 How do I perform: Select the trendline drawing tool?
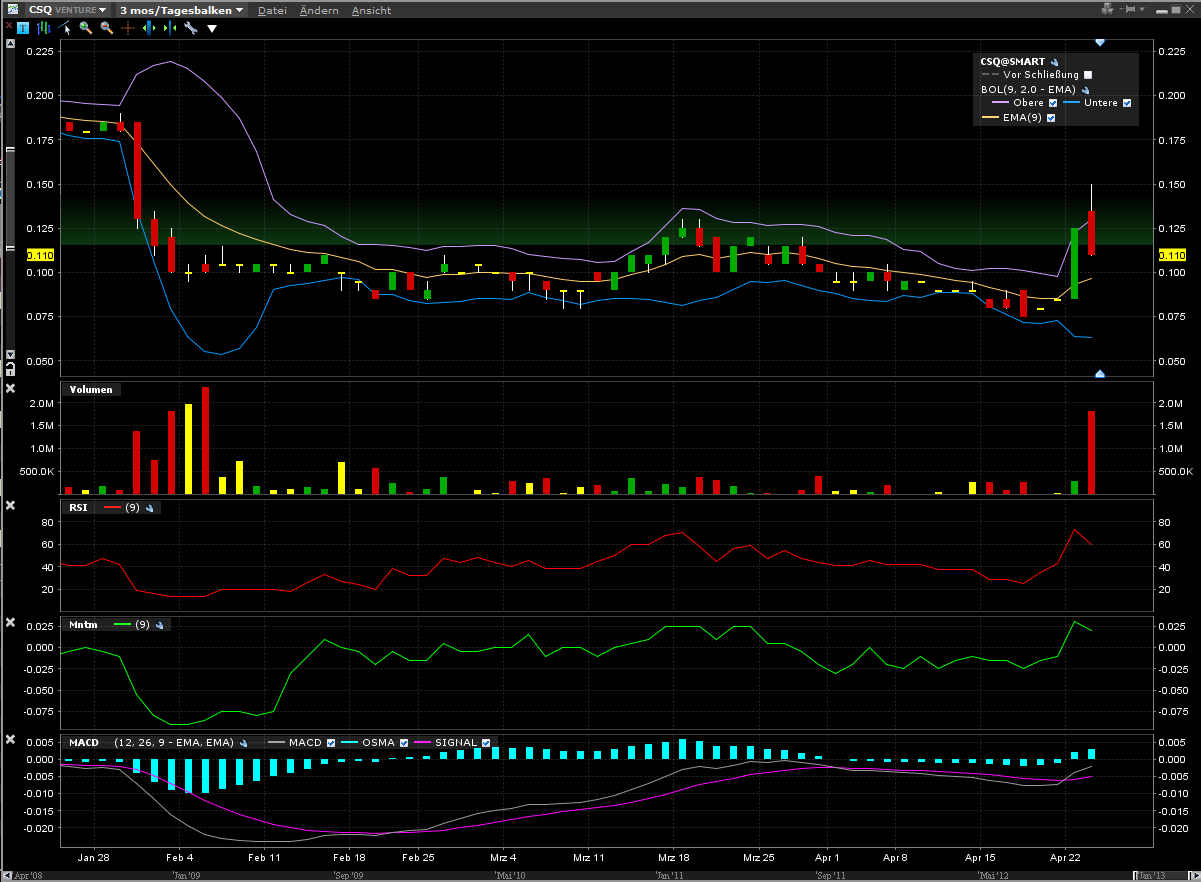click(x=66, y=28)
